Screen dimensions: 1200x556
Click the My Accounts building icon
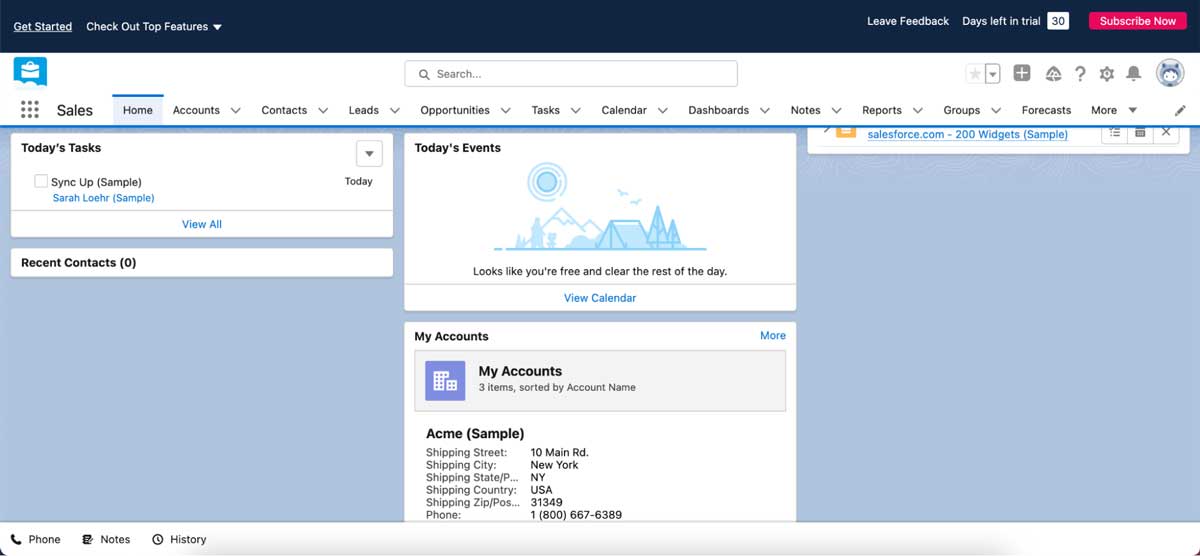tap(445, 381)
